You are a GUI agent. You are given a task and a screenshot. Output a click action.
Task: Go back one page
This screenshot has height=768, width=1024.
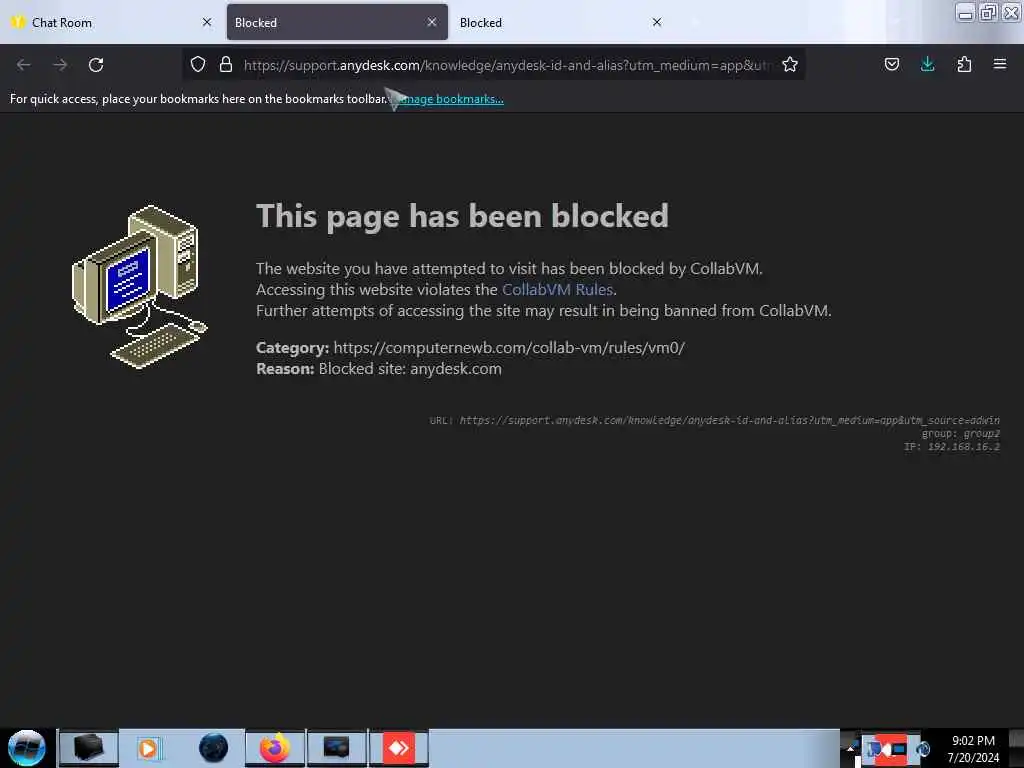[24, 65]
